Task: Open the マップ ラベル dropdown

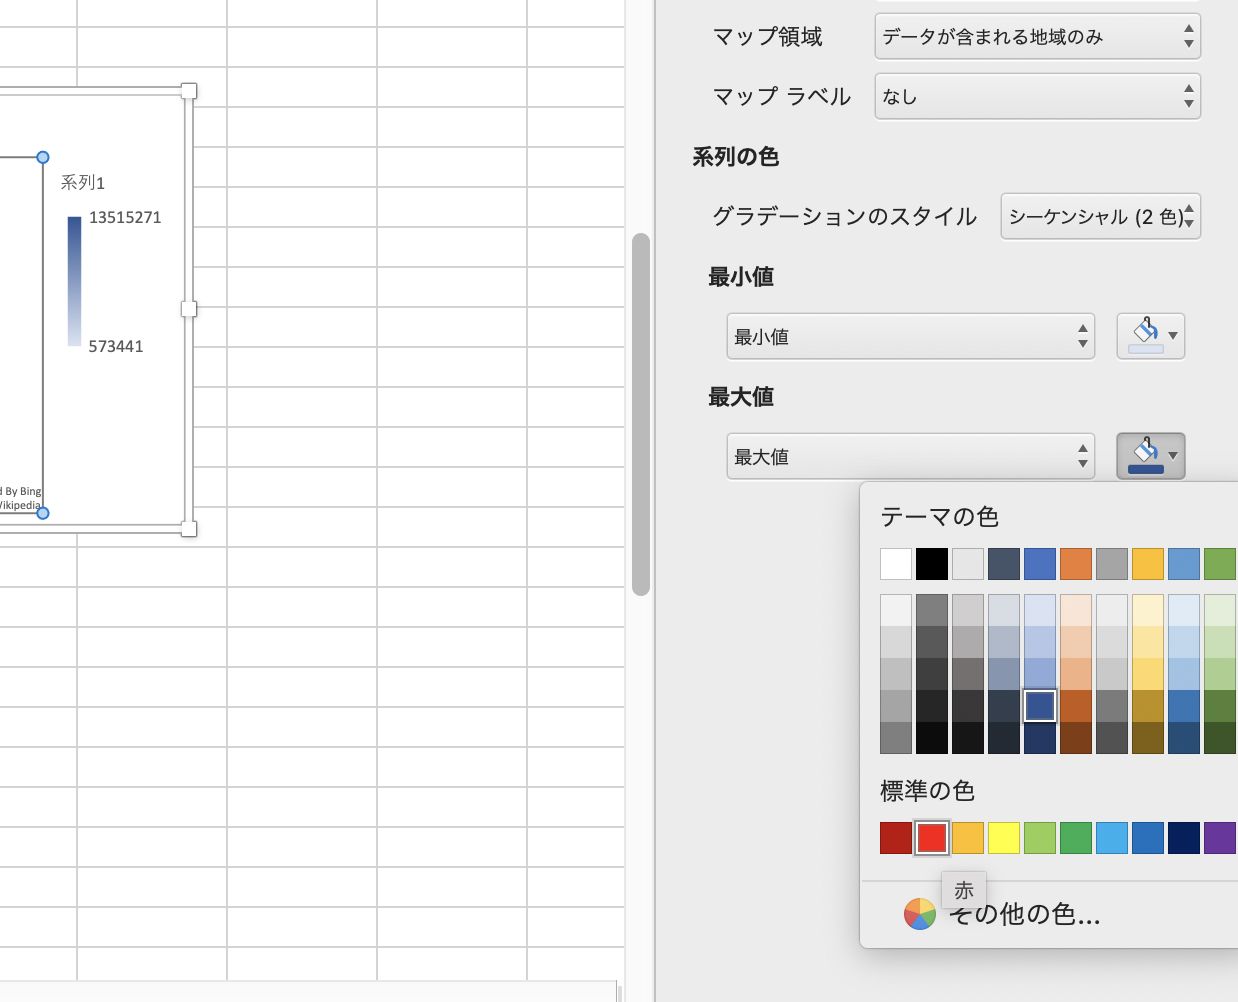Action: pos(1037,97)
